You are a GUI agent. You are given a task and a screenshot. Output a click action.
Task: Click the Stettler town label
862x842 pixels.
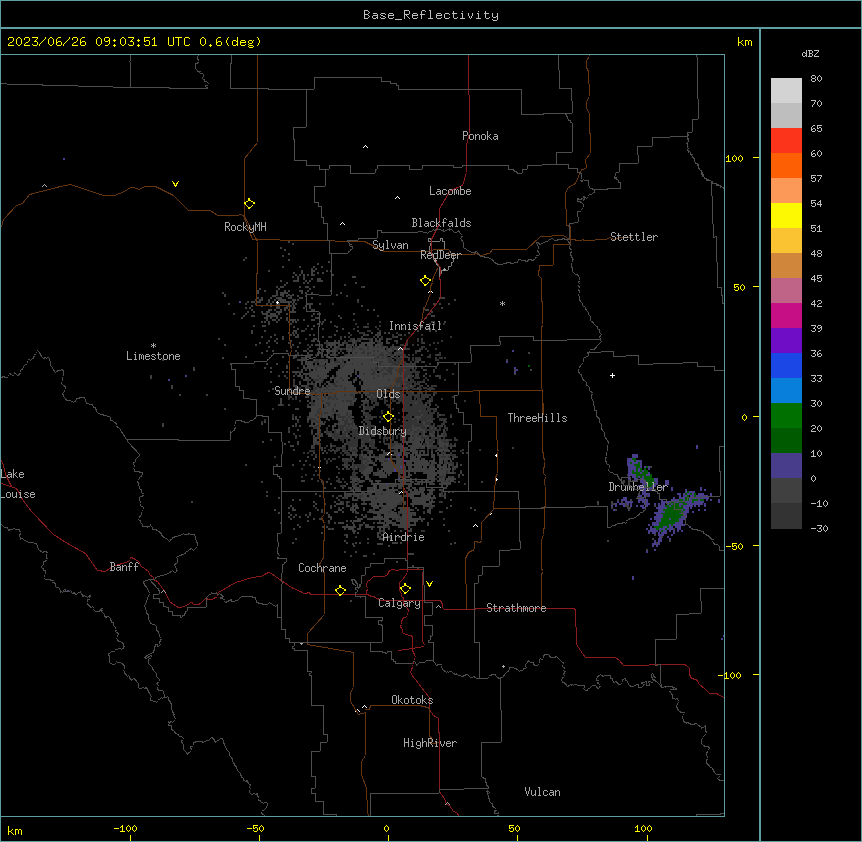pyautogui.click(x=634, y=237)
